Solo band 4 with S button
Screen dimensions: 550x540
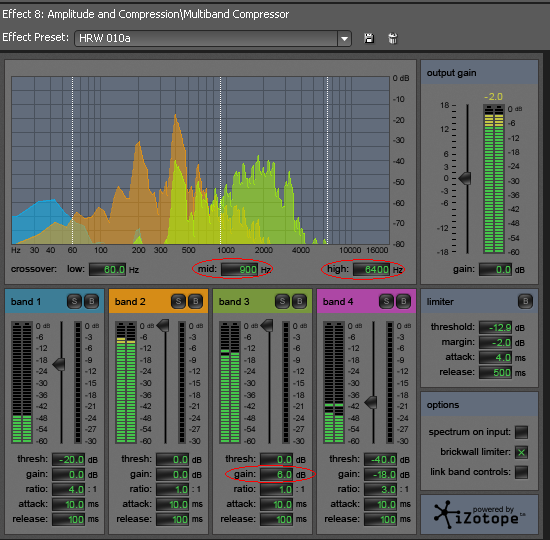click(386, 301)
